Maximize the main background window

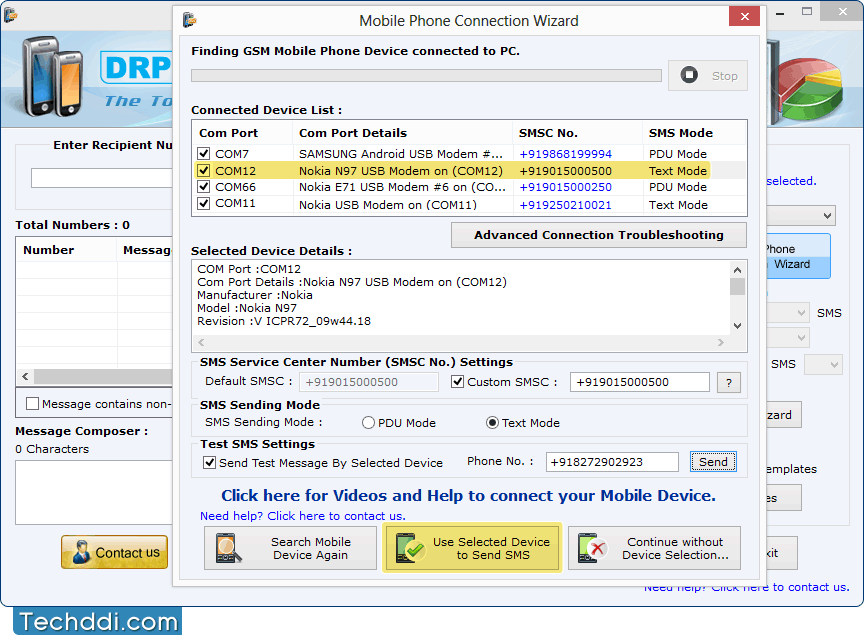click(807, 12)
